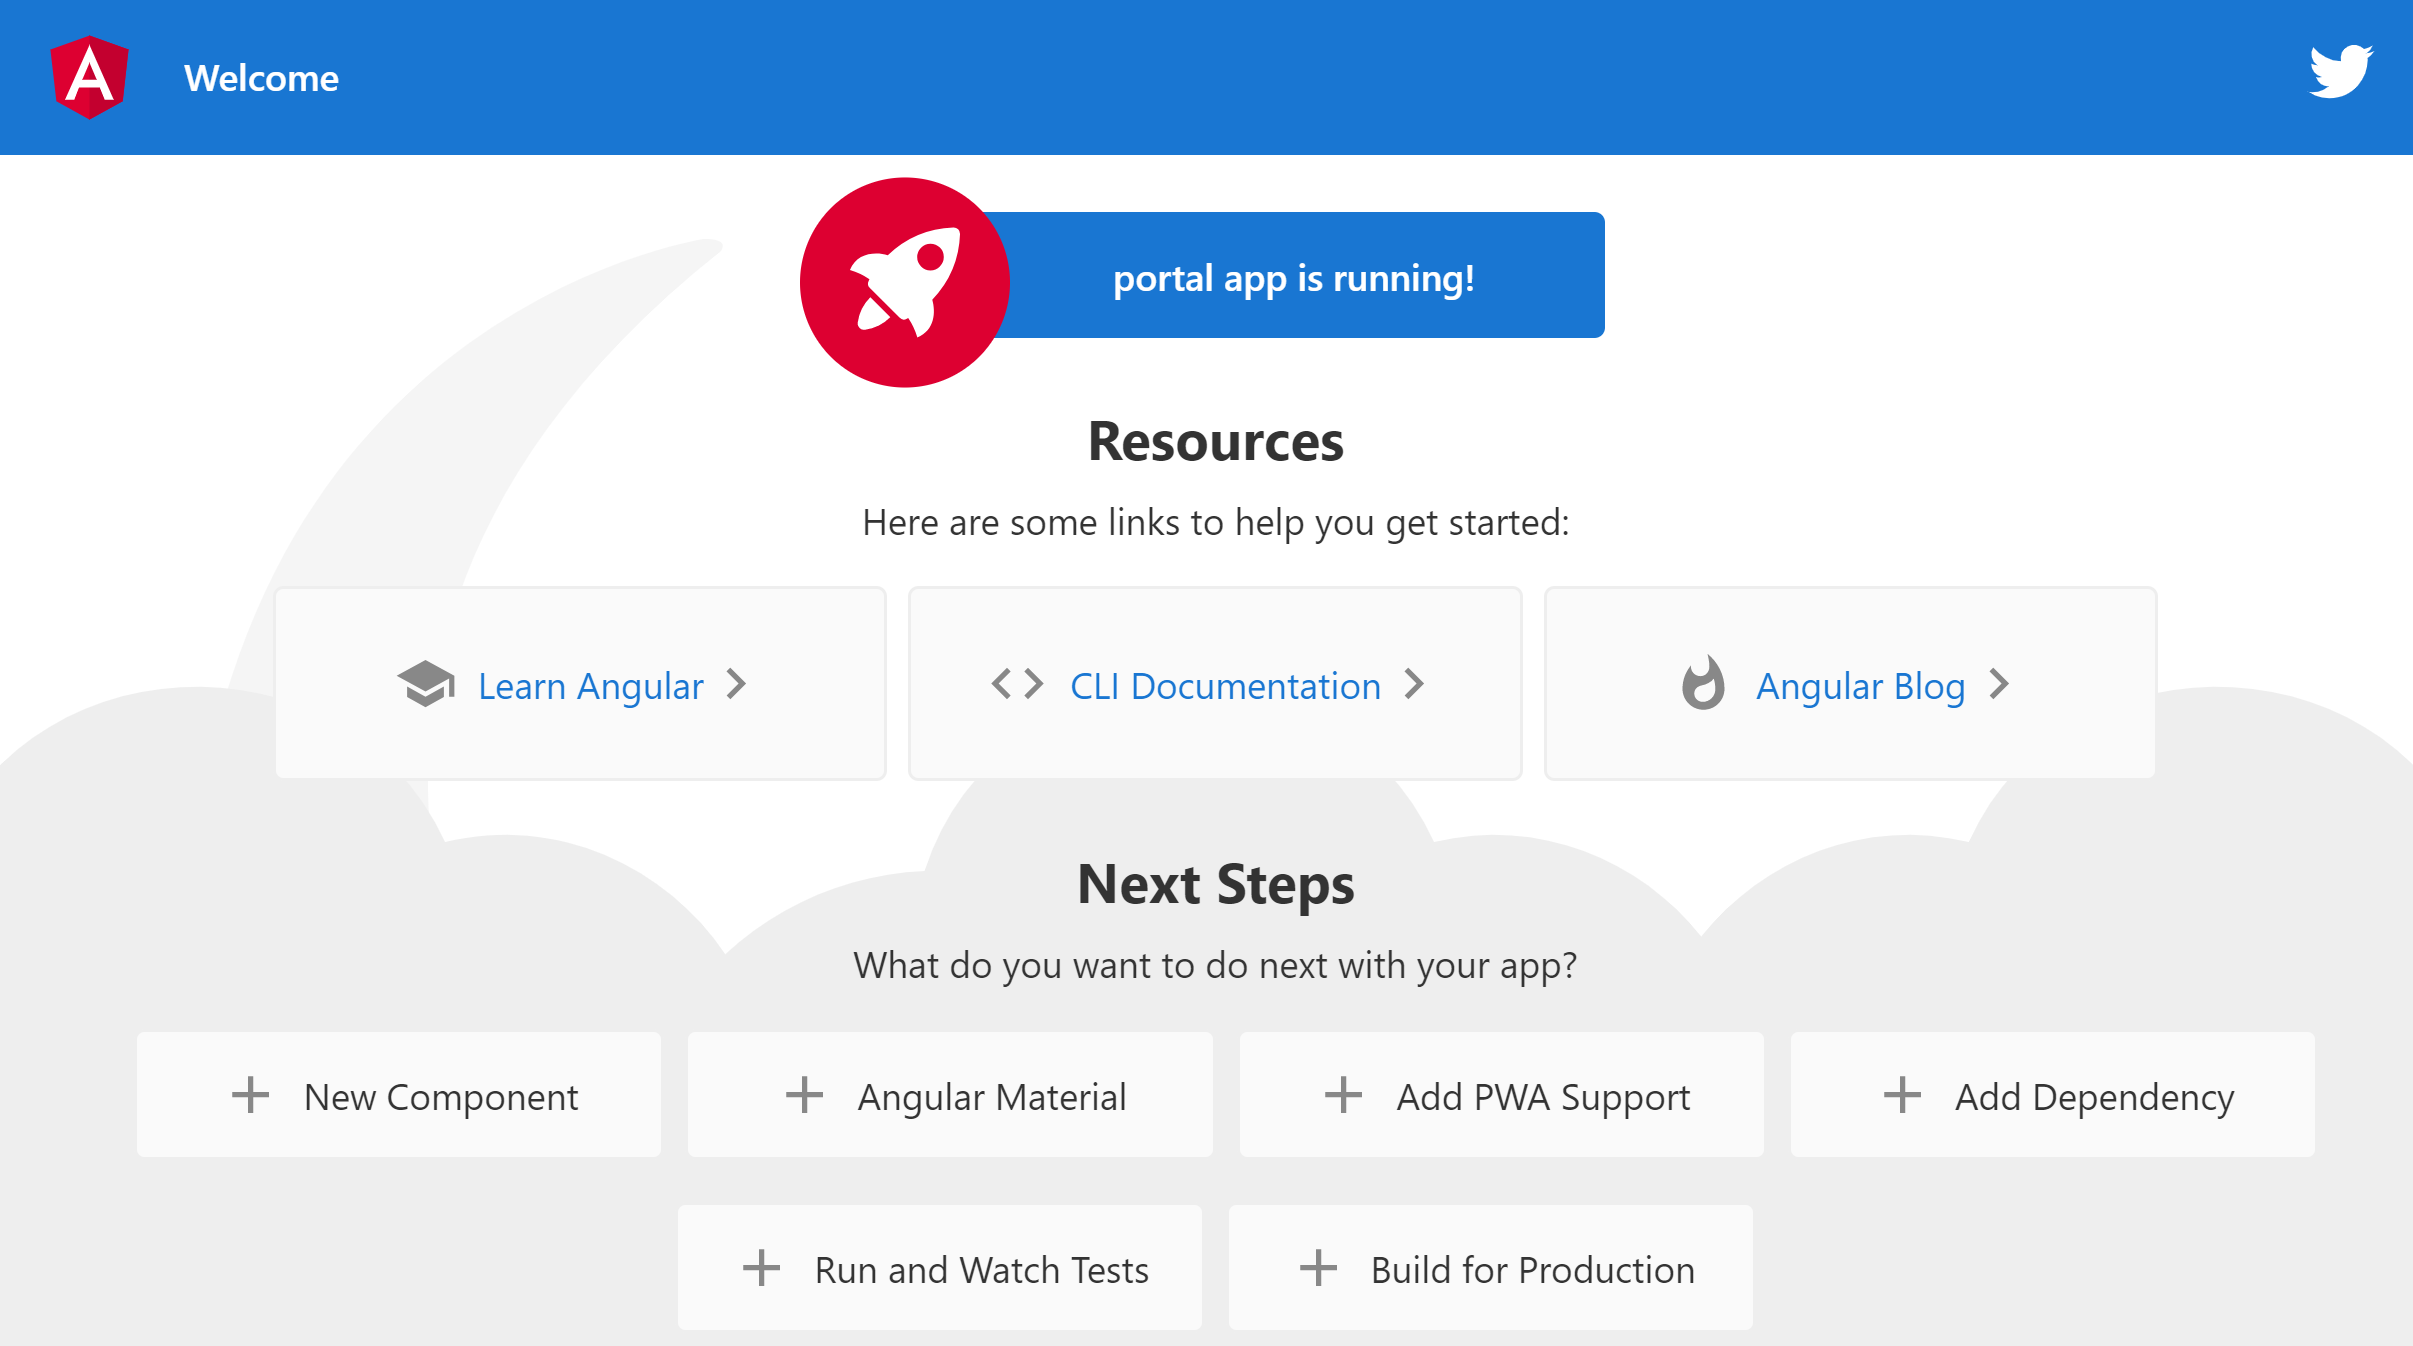Visit the Angular Blog link
The height and width of the screenshot is (1346, 2413).
1860,686
